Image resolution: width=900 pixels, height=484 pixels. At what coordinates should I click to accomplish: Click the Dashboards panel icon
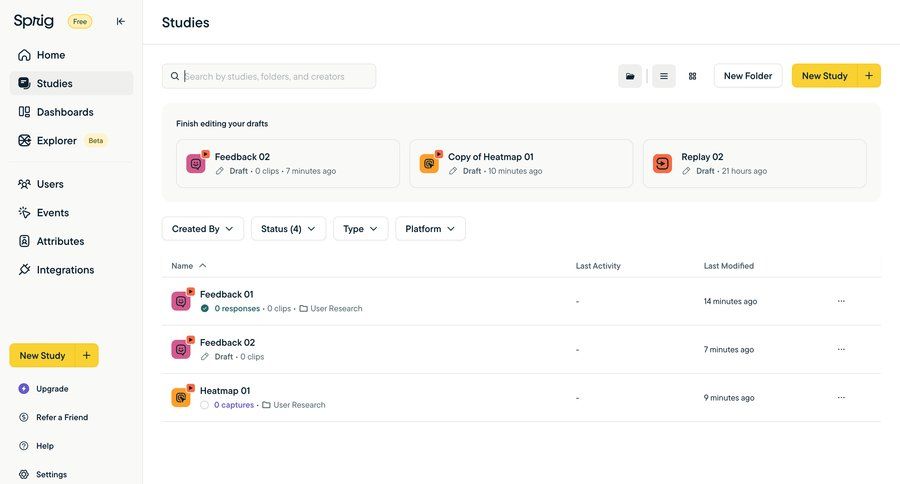pyautogui.click(x=24, y=111)
